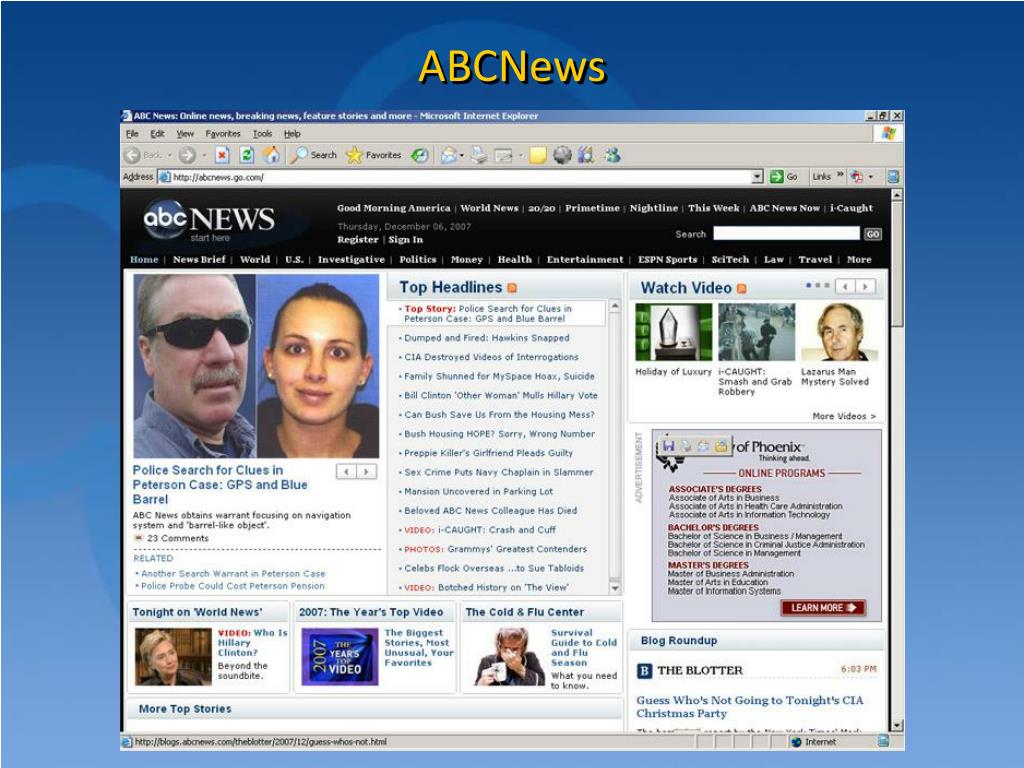Screen dimensions: 1024x768
Task: Click the Top Headlines RSS feed icon
Action: click(512, 288)
